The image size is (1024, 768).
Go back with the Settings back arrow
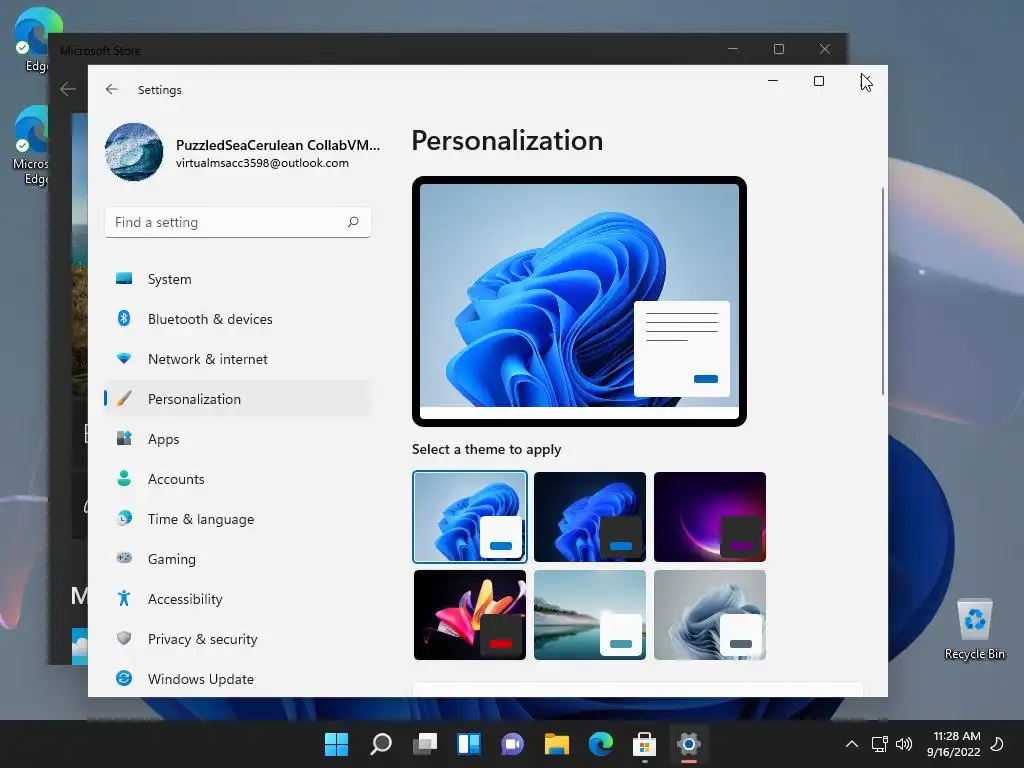pyautogui.click(x=112, y=89)
